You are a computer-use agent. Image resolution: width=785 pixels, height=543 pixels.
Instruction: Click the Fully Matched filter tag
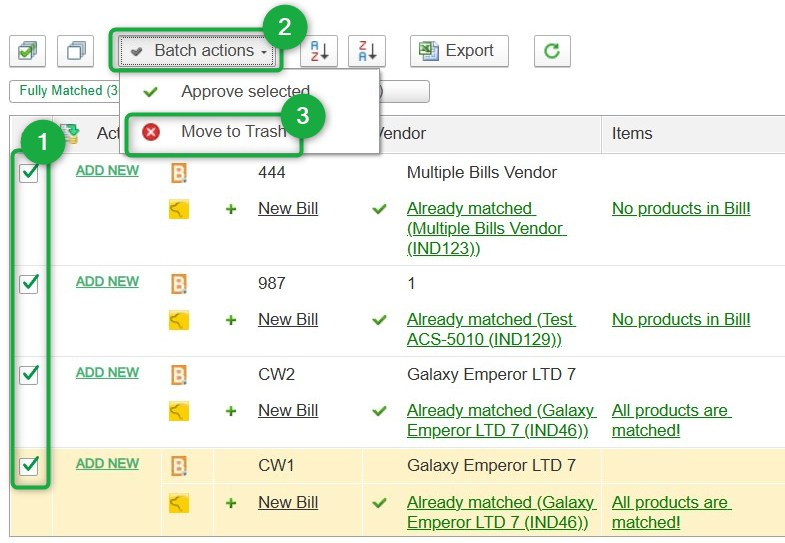62,91
